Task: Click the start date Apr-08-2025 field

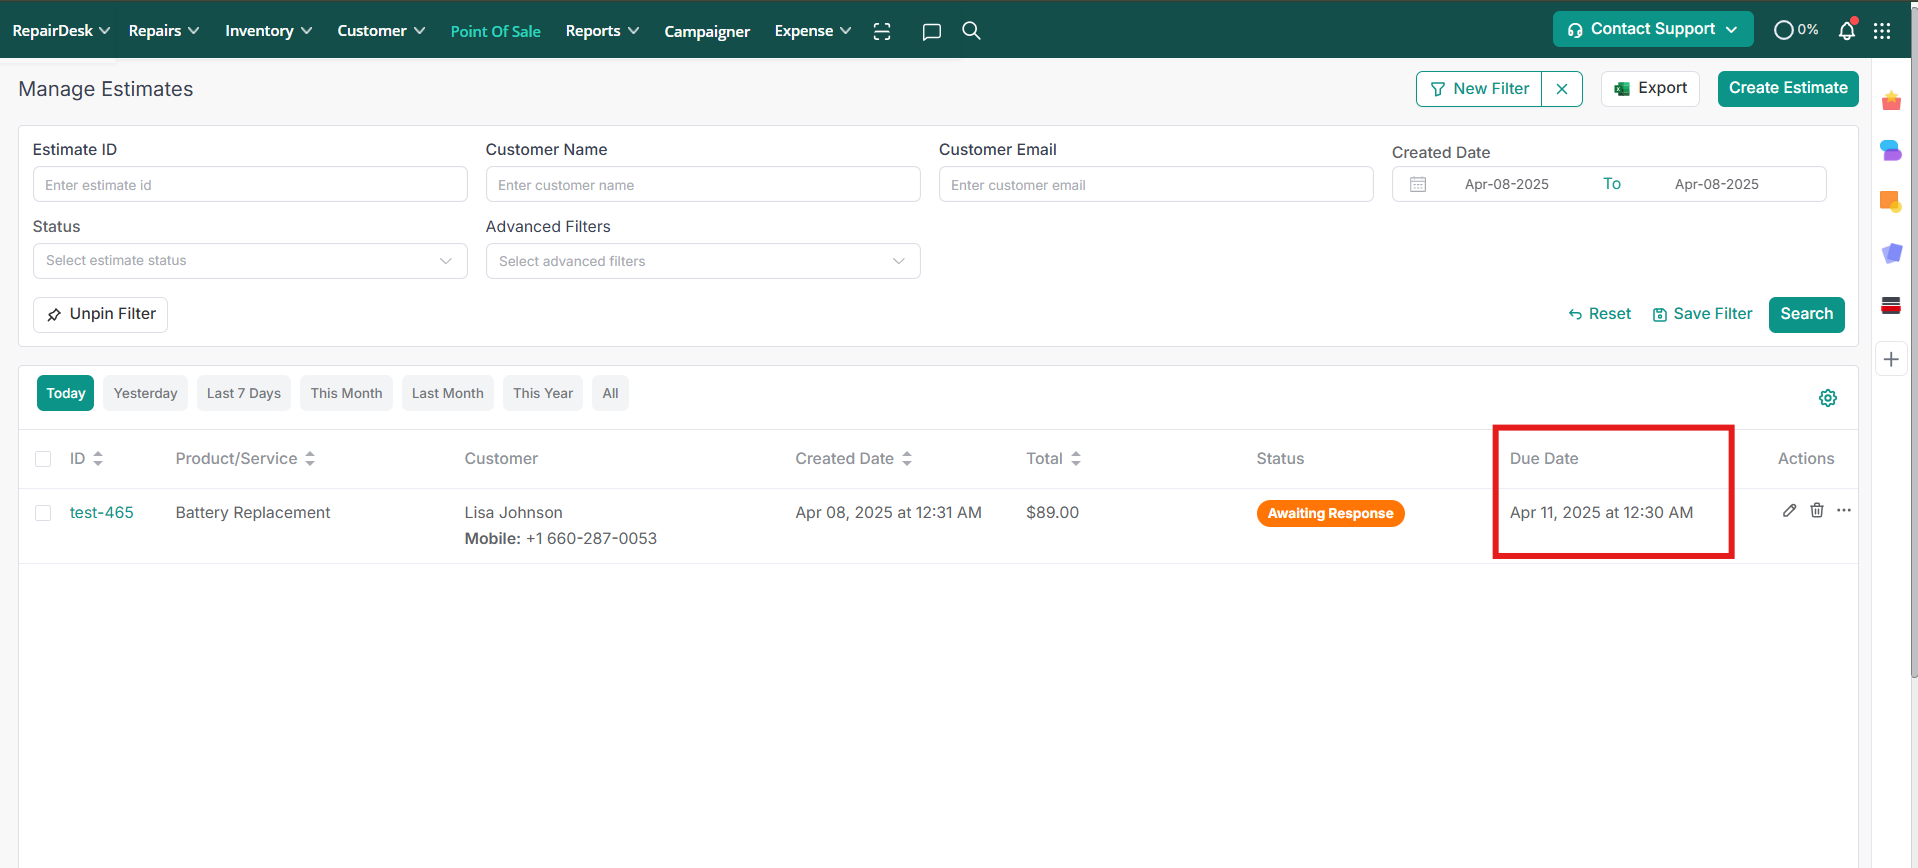Action: tap(1507, 184)
